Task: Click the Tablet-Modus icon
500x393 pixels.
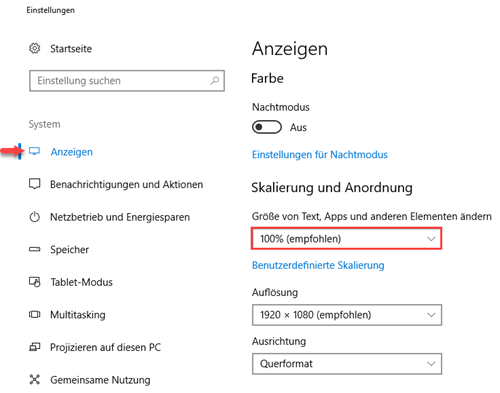Action: pos(34,282)
